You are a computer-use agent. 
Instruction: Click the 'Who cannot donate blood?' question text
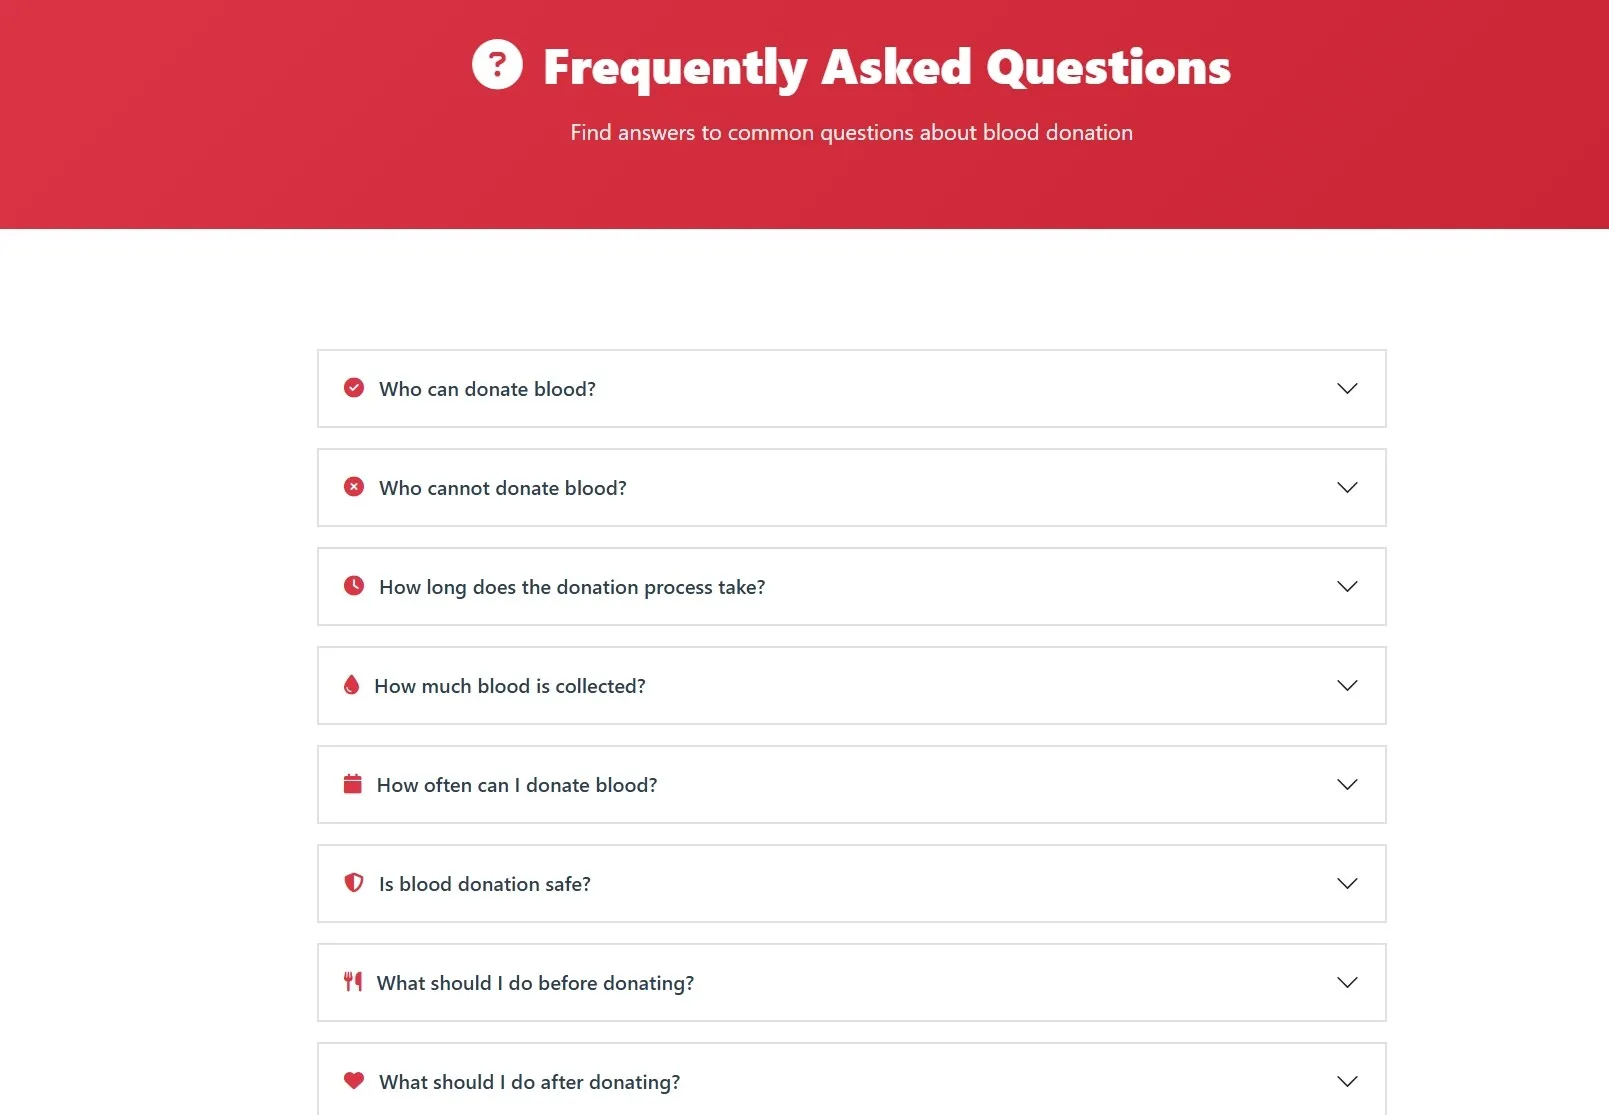[502, 488]
